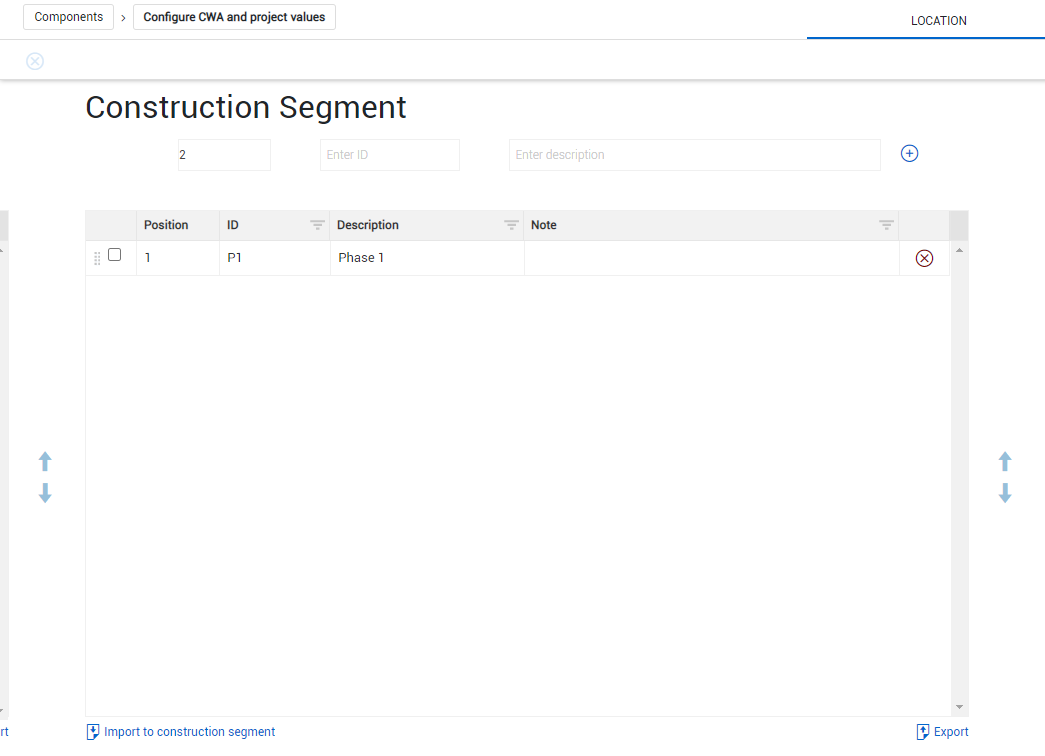1045x756 pixels.
Task: Click the left move down arrow
Action: tap(45, 493)
